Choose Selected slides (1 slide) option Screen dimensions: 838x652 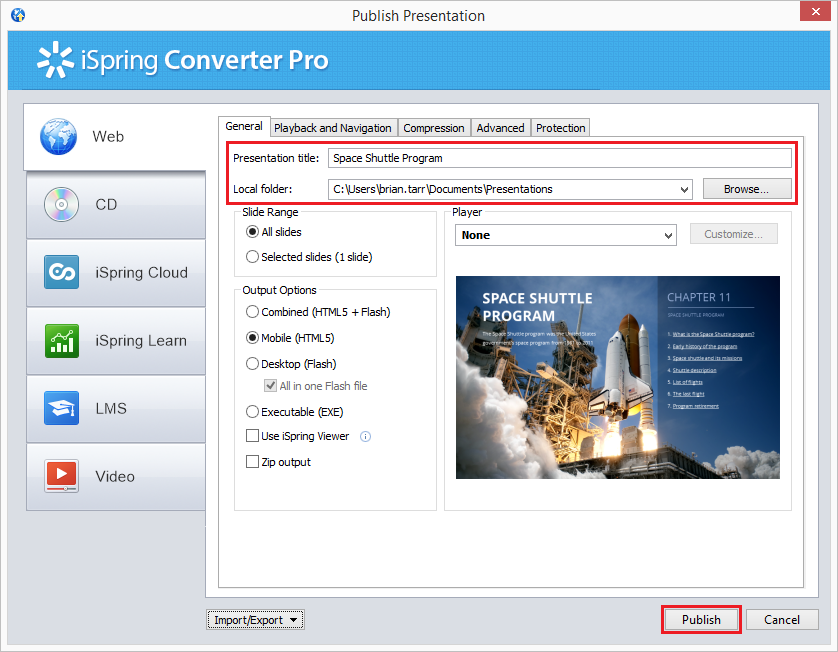(x=252, y=257)
